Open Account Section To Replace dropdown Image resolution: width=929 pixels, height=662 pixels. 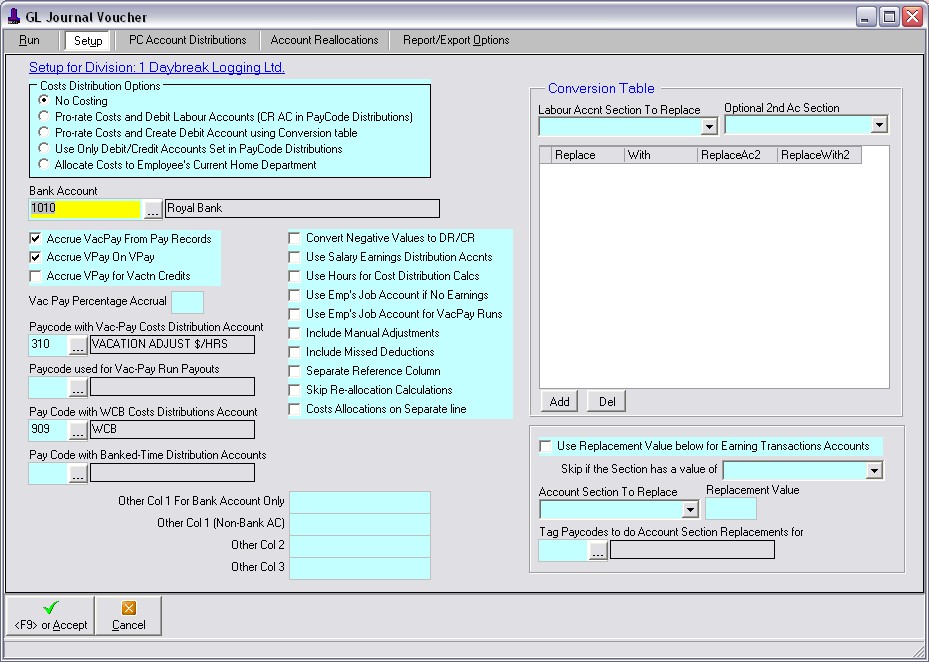pos(690,510)
